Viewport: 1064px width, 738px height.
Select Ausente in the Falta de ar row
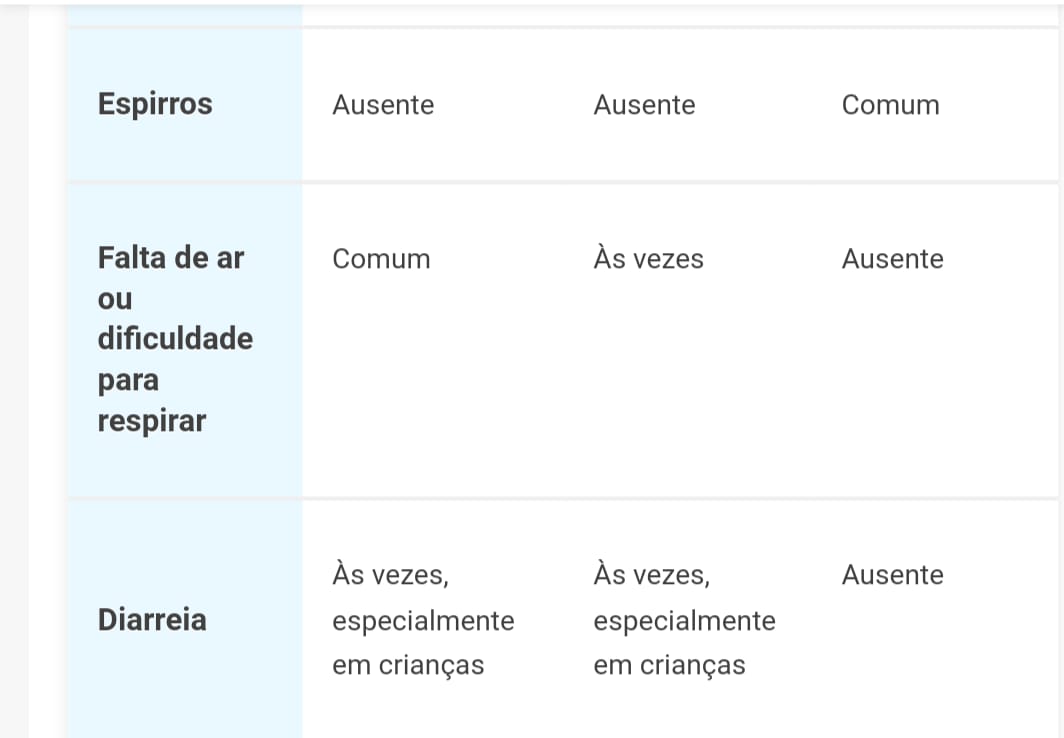(892, 259)
